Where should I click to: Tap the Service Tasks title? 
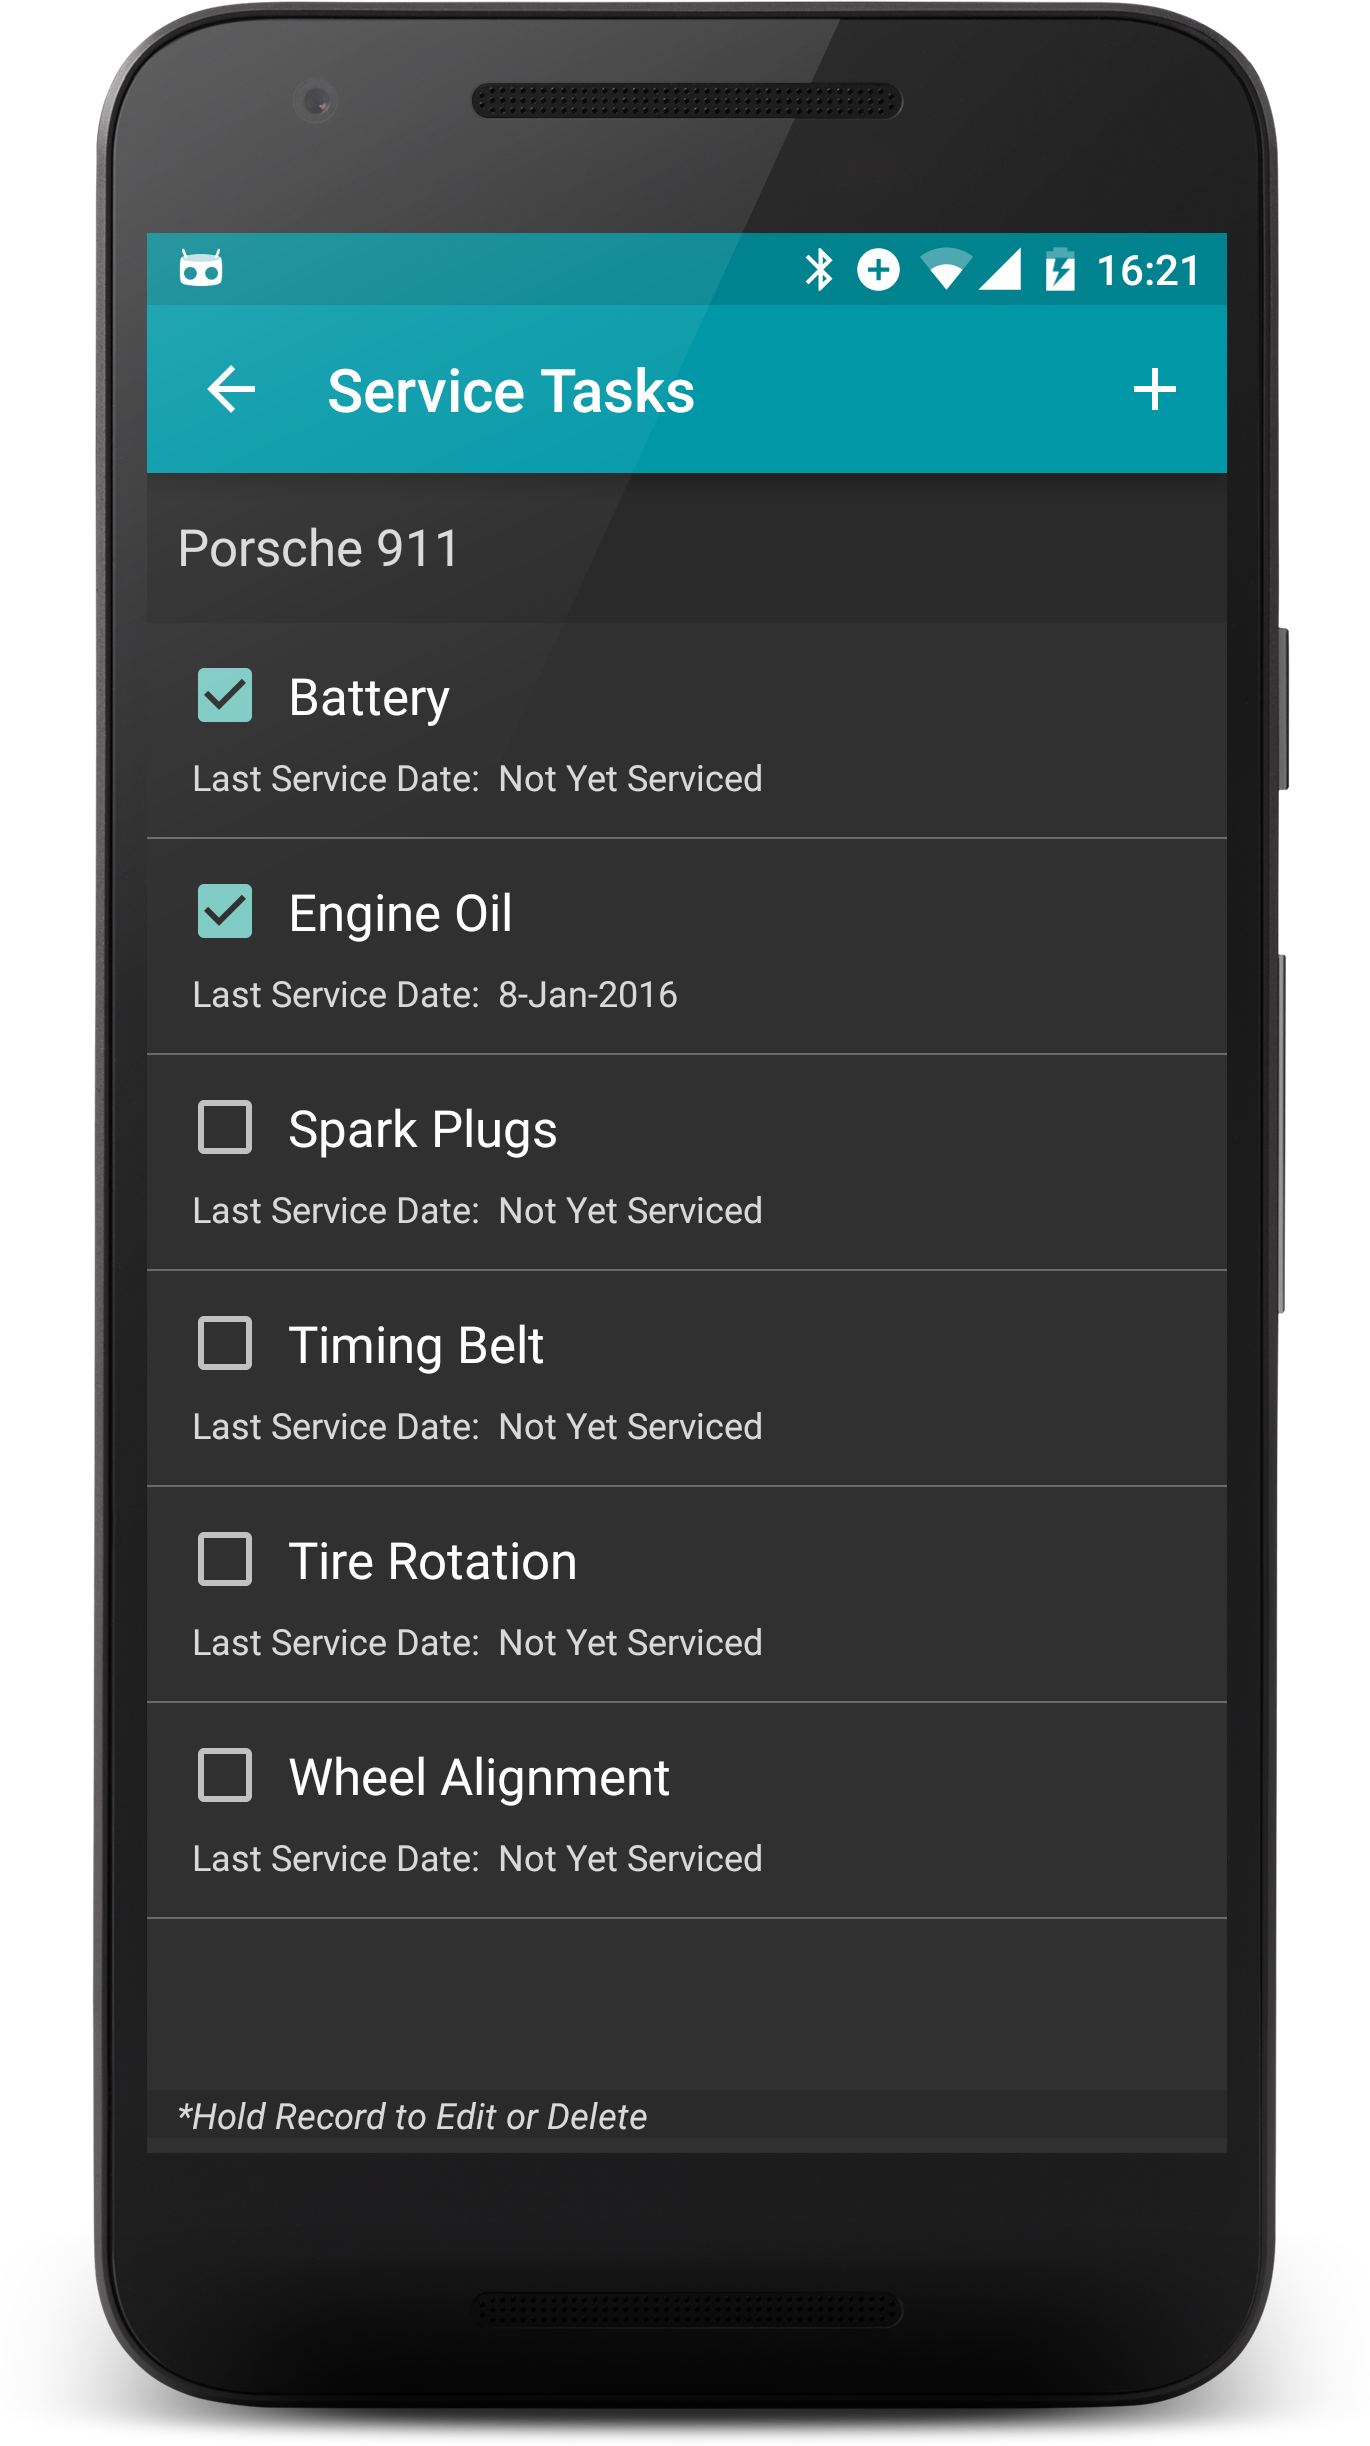(x=511, y=391)
